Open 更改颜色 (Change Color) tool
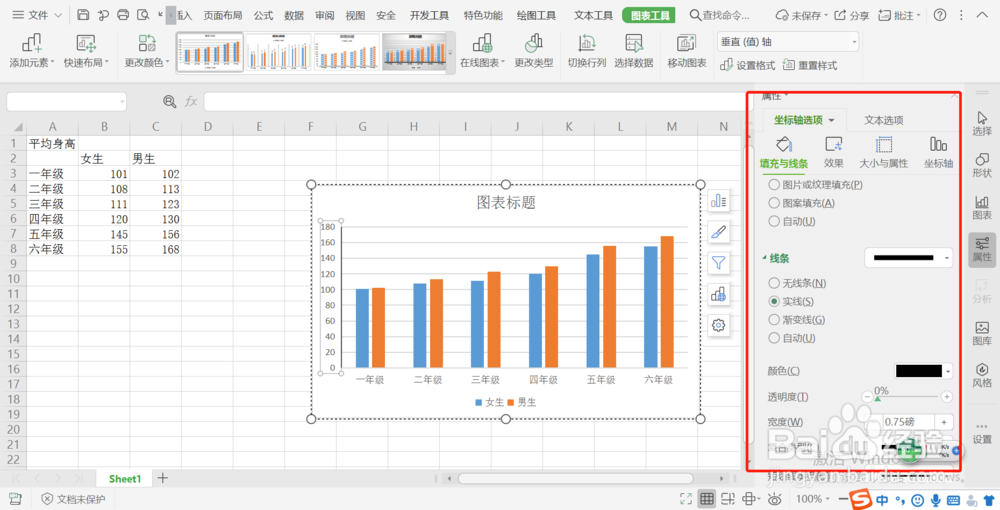1000x510 pixels. [147, 51]
